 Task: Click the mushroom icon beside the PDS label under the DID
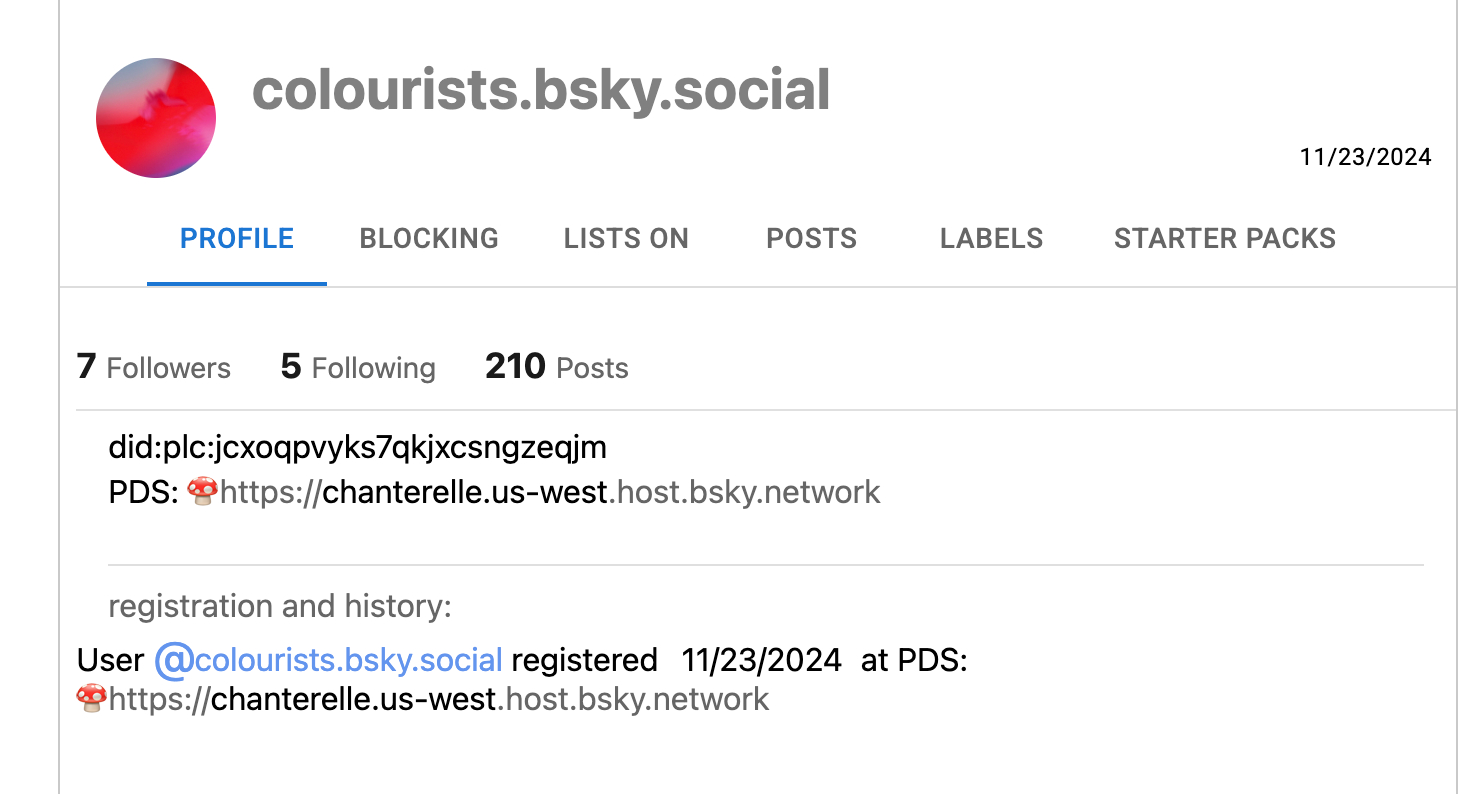203,490
